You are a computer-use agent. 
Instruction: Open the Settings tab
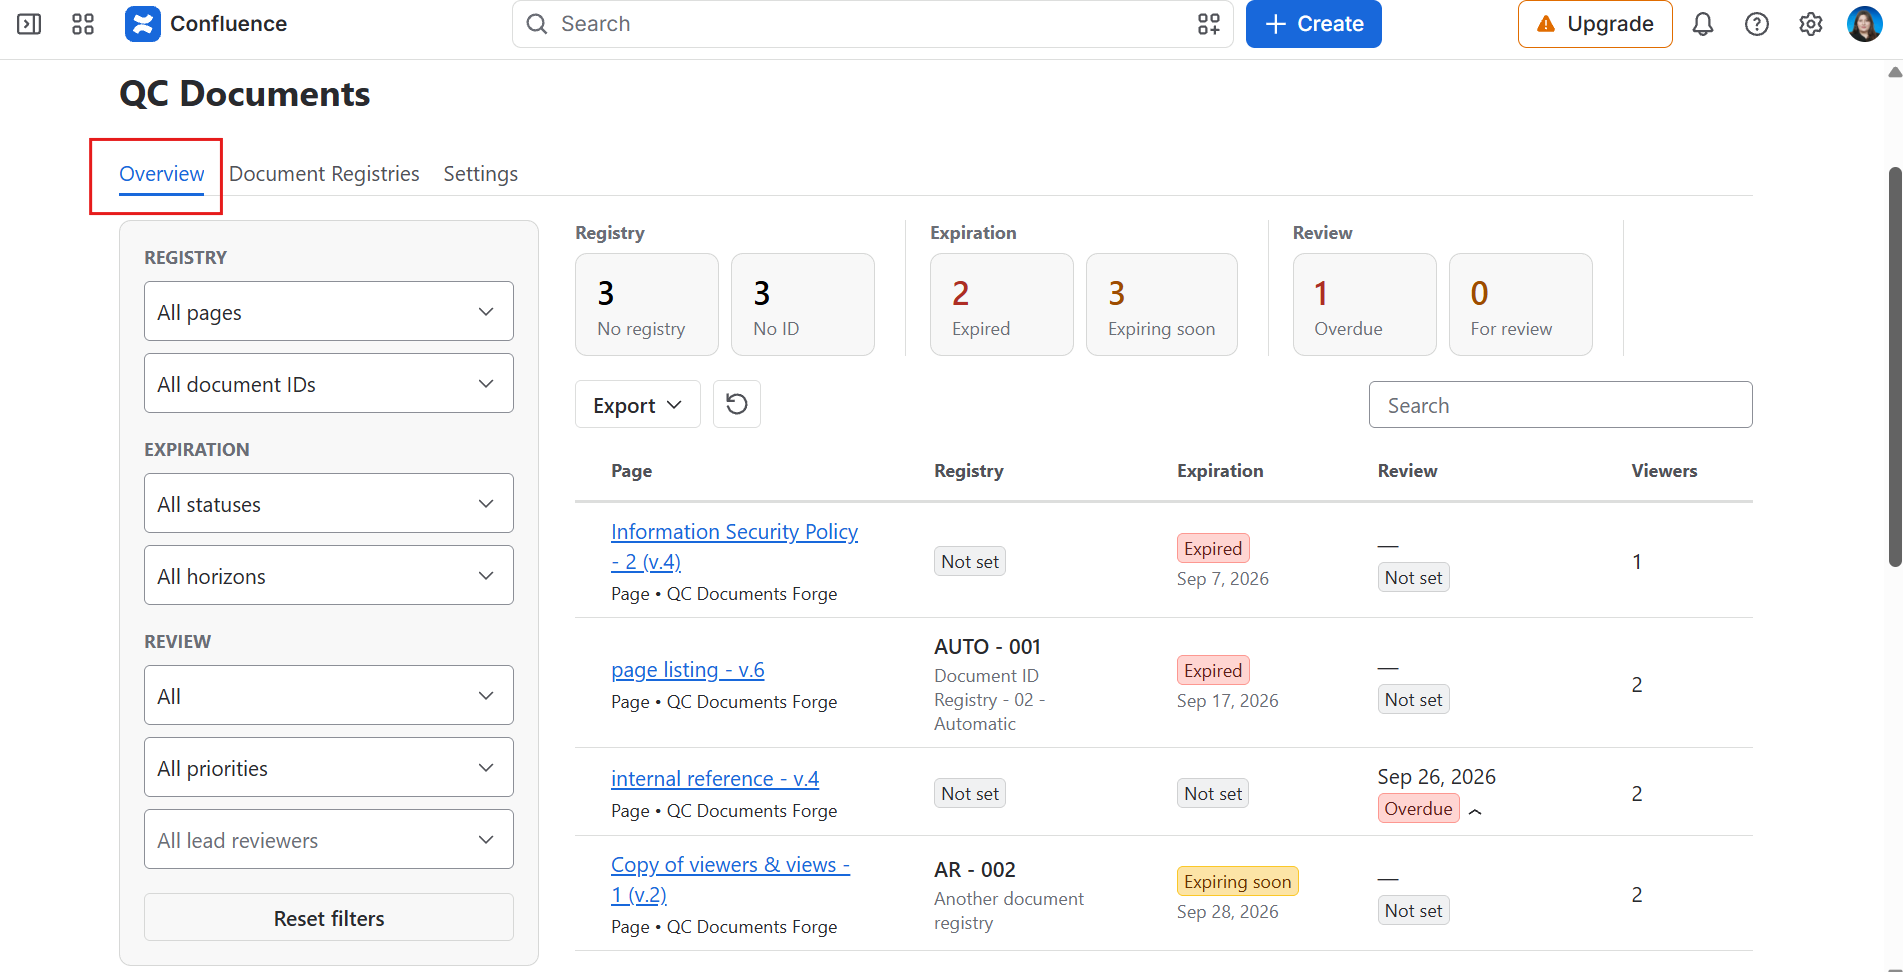[x=481, y=174]
